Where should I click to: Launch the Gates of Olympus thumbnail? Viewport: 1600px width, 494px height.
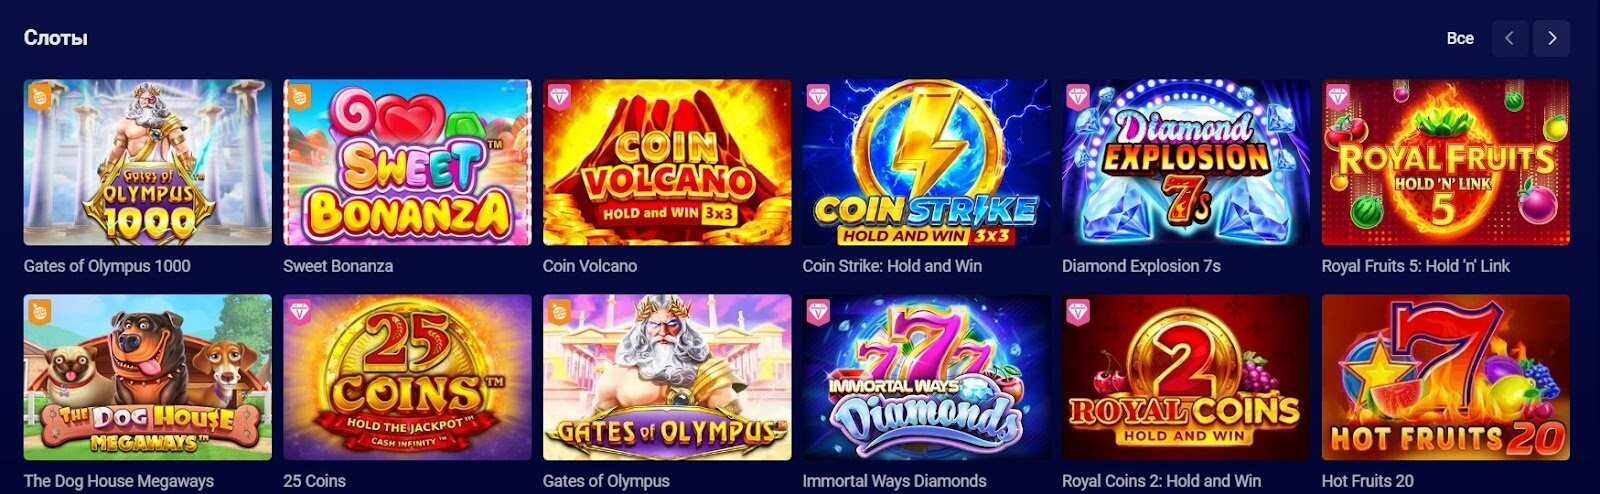click(667, 377)
